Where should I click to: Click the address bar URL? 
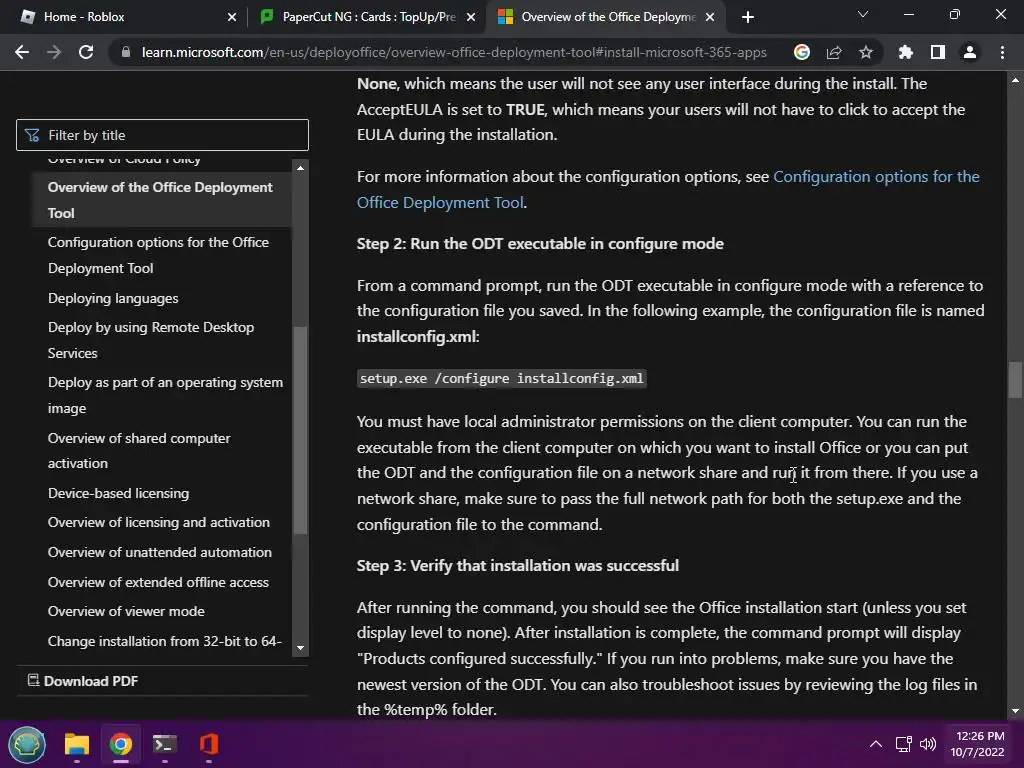[x=454, y=52]
